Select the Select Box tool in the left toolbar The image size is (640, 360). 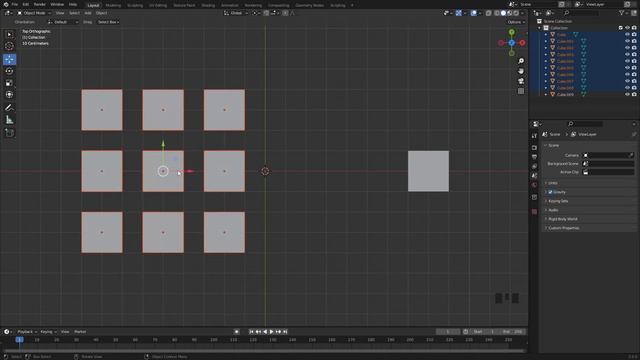coord(9,35)
